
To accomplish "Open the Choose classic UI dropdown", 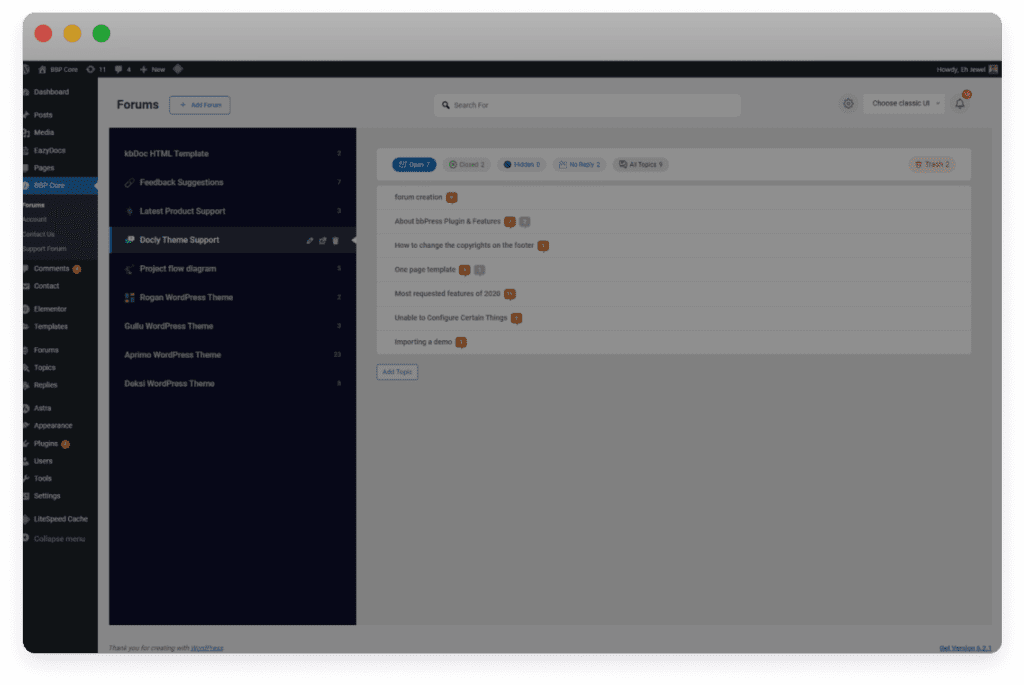I will click(905, 103).
